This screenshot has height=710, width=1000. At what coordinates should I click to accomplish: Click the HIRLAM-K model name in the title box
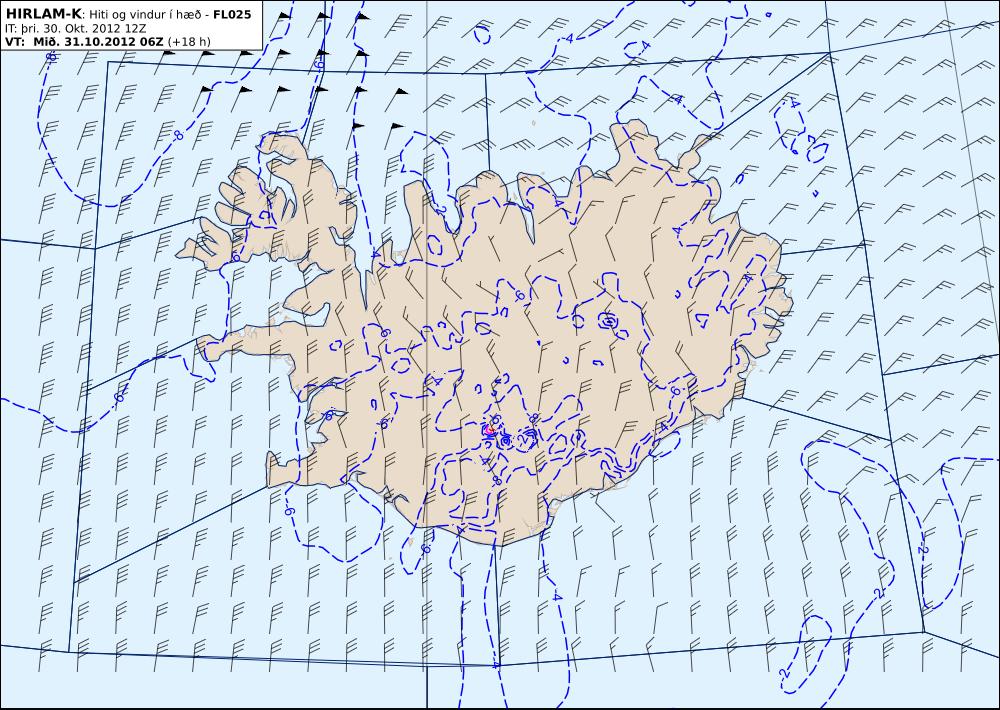(43, 14)
